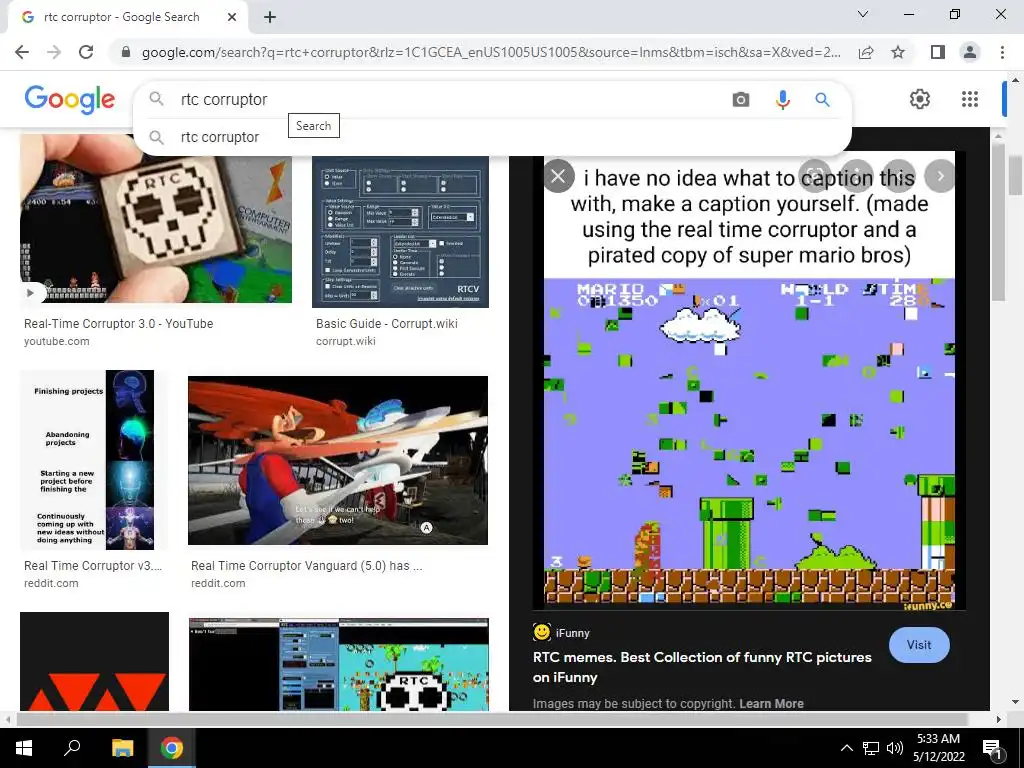Open Real Time Corruptor Vanguard caption
The image size is (1024, 768).
point(307,566)
